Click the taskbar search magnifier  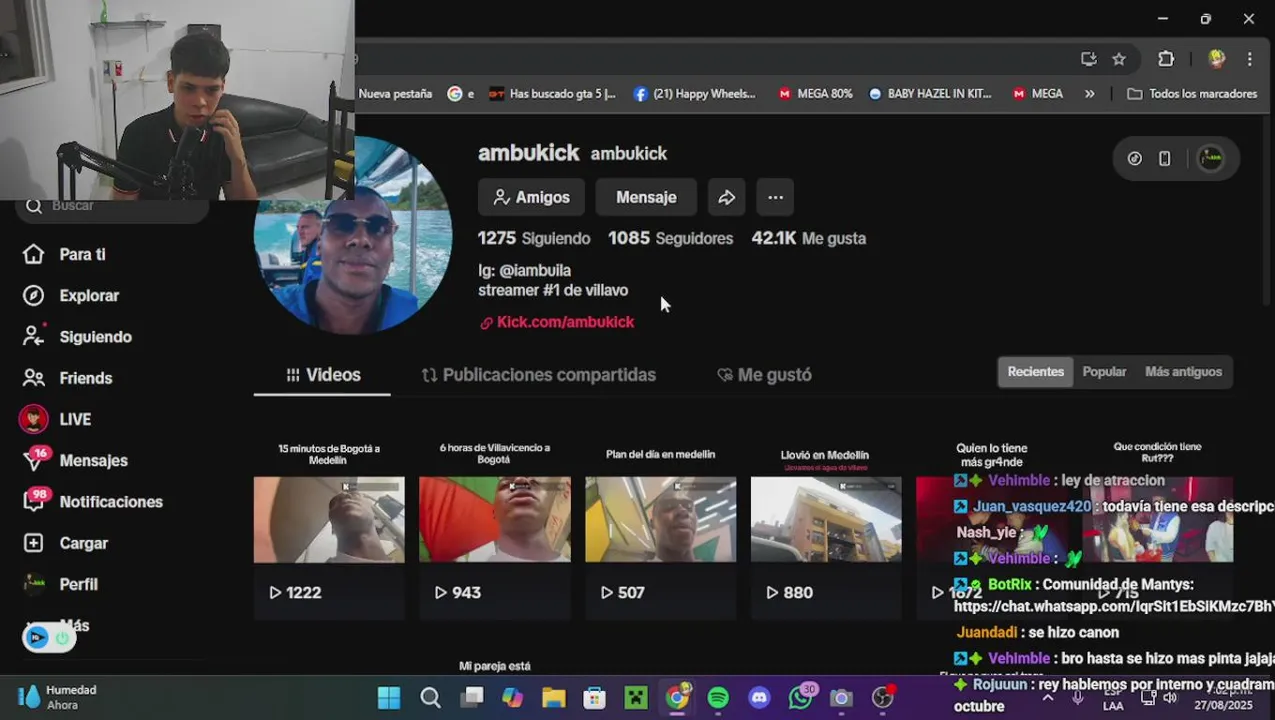pyautogui.click(x=430, y=697)
